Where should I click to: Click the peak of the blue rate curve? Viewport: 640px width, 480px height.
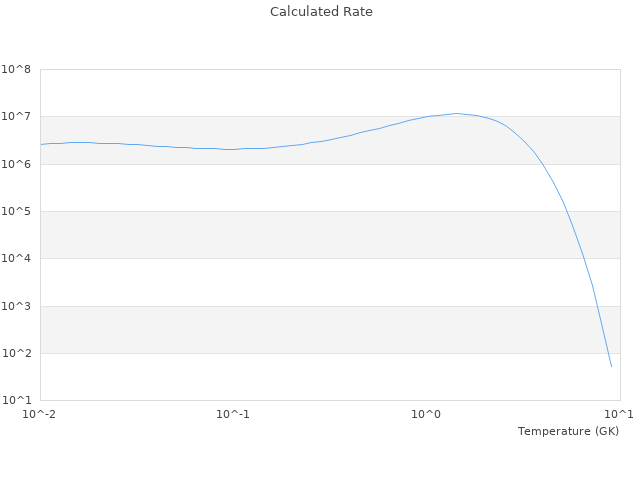click(x=457, y=113)
